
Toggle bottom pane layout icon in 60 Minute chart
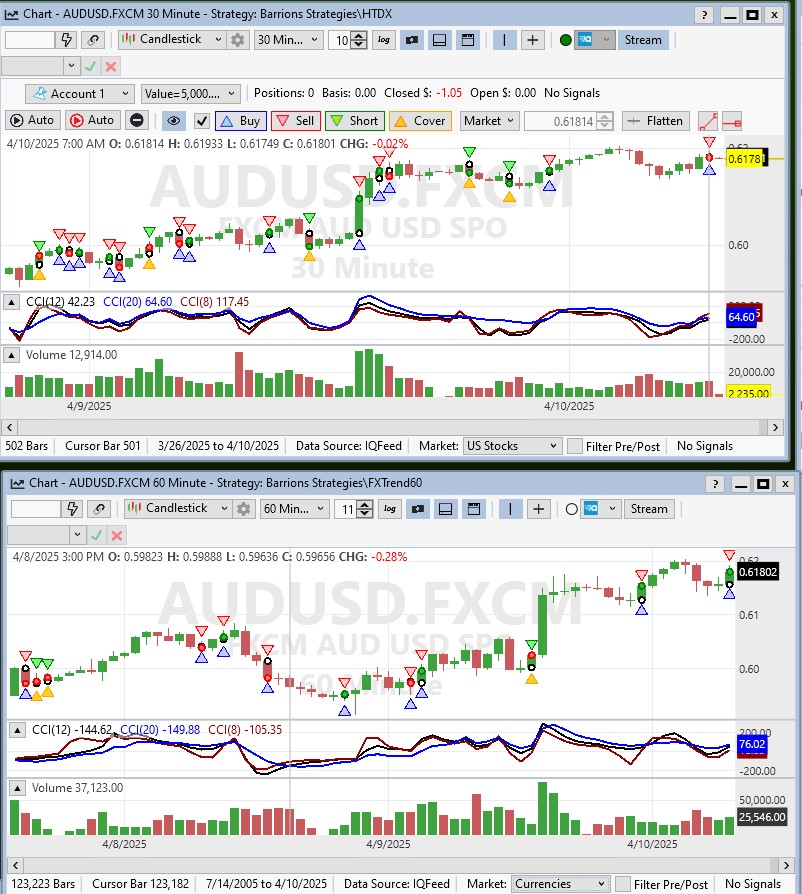coord(446,509)
